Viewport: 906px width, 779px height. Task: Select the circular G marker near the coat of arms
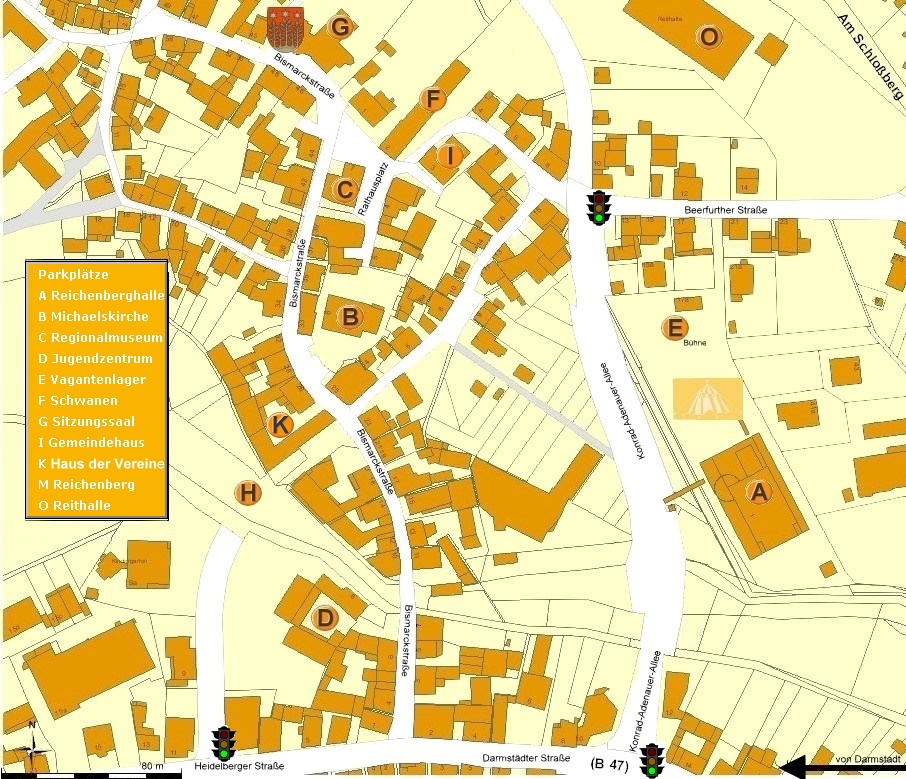(x=340, y=28)
